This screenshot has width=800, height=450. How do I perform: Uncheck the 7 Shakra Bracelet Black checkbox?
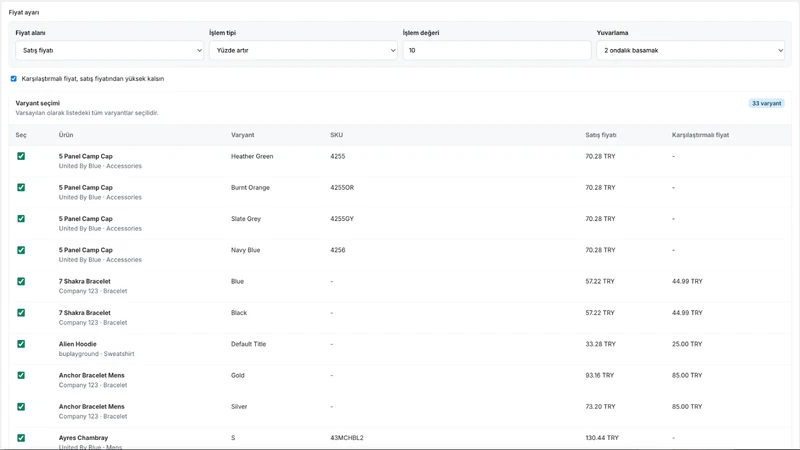[x=21, y=312]
